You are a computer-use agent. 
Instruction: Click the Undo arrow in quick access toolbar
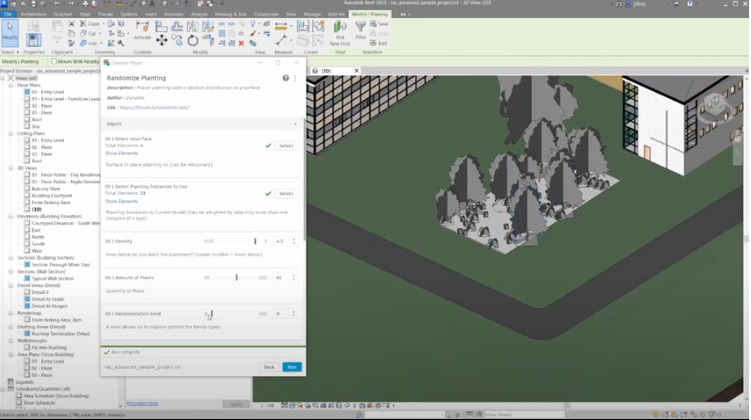57,4
